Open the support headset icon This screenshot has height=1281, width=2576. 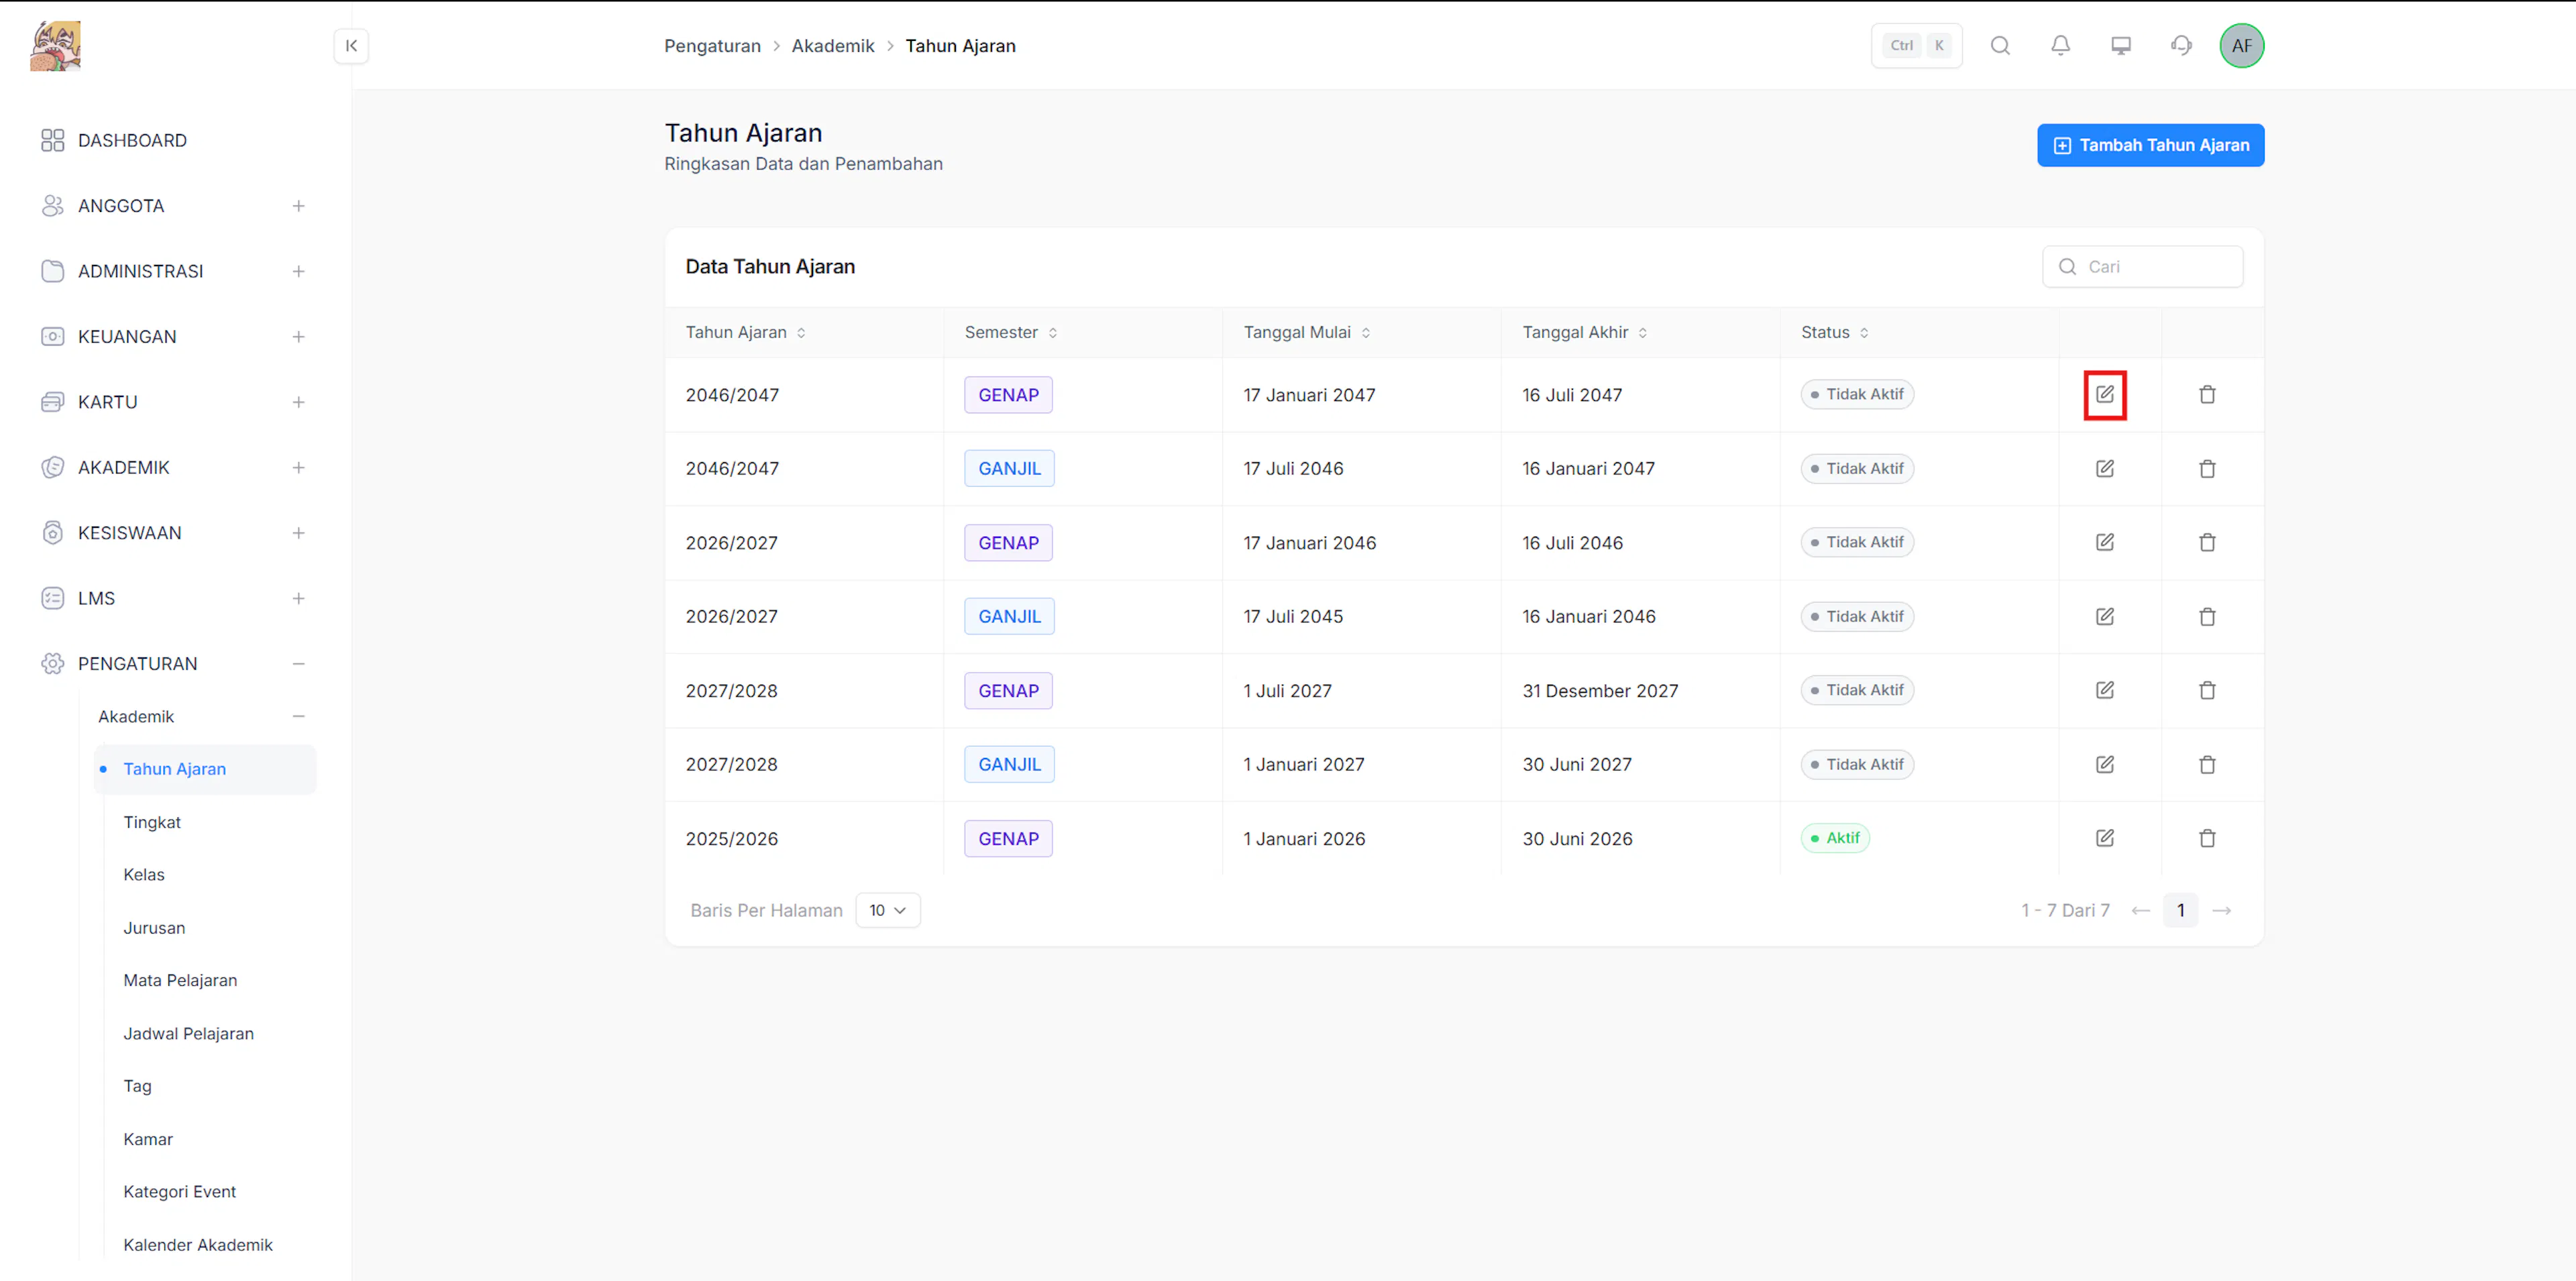(x=2181, y=46)
